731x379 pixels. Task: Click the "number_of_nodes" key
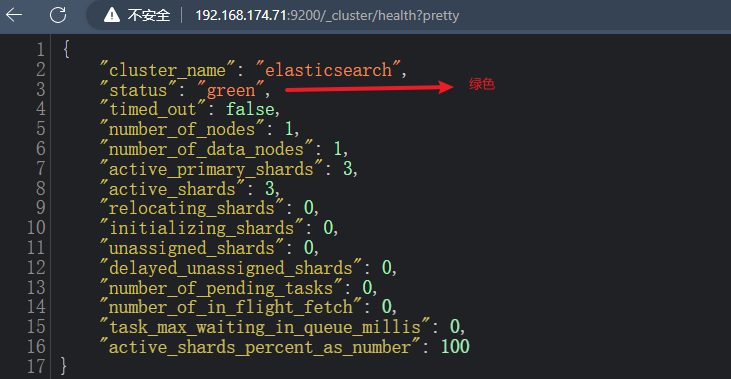coord(182,129)
